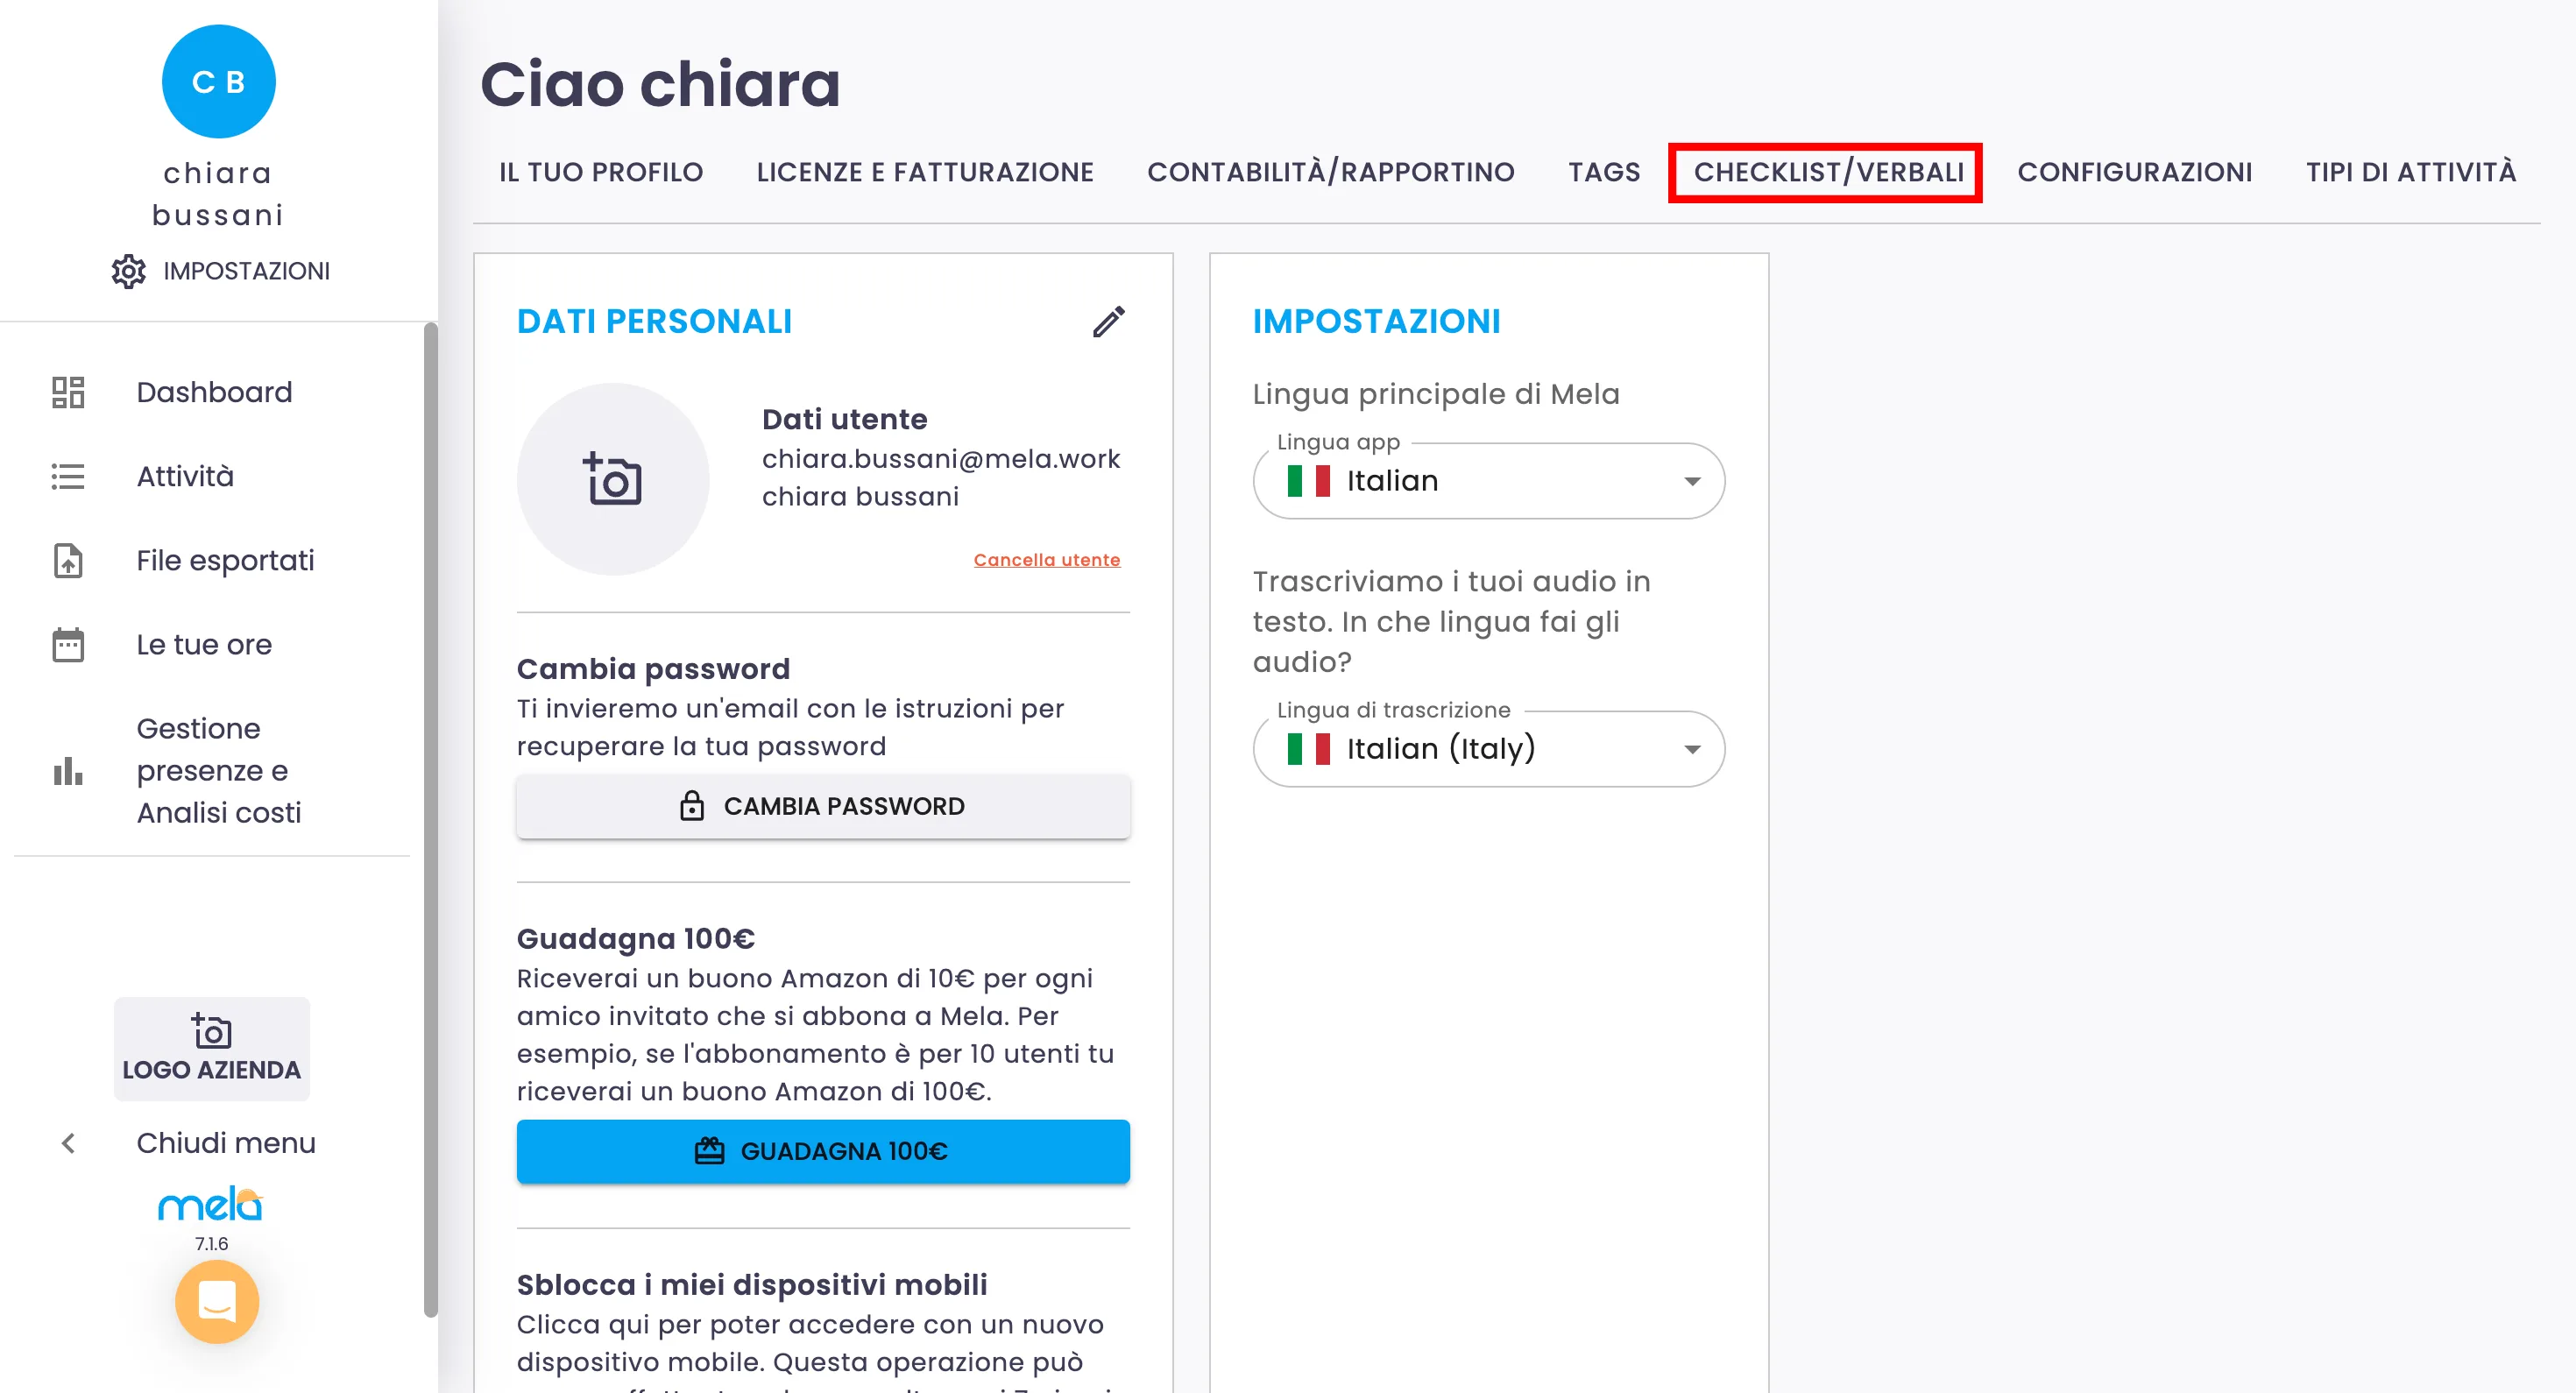
Task: Click the pencil edit icon in Dati Personali
Action: tap(1108, 322)
